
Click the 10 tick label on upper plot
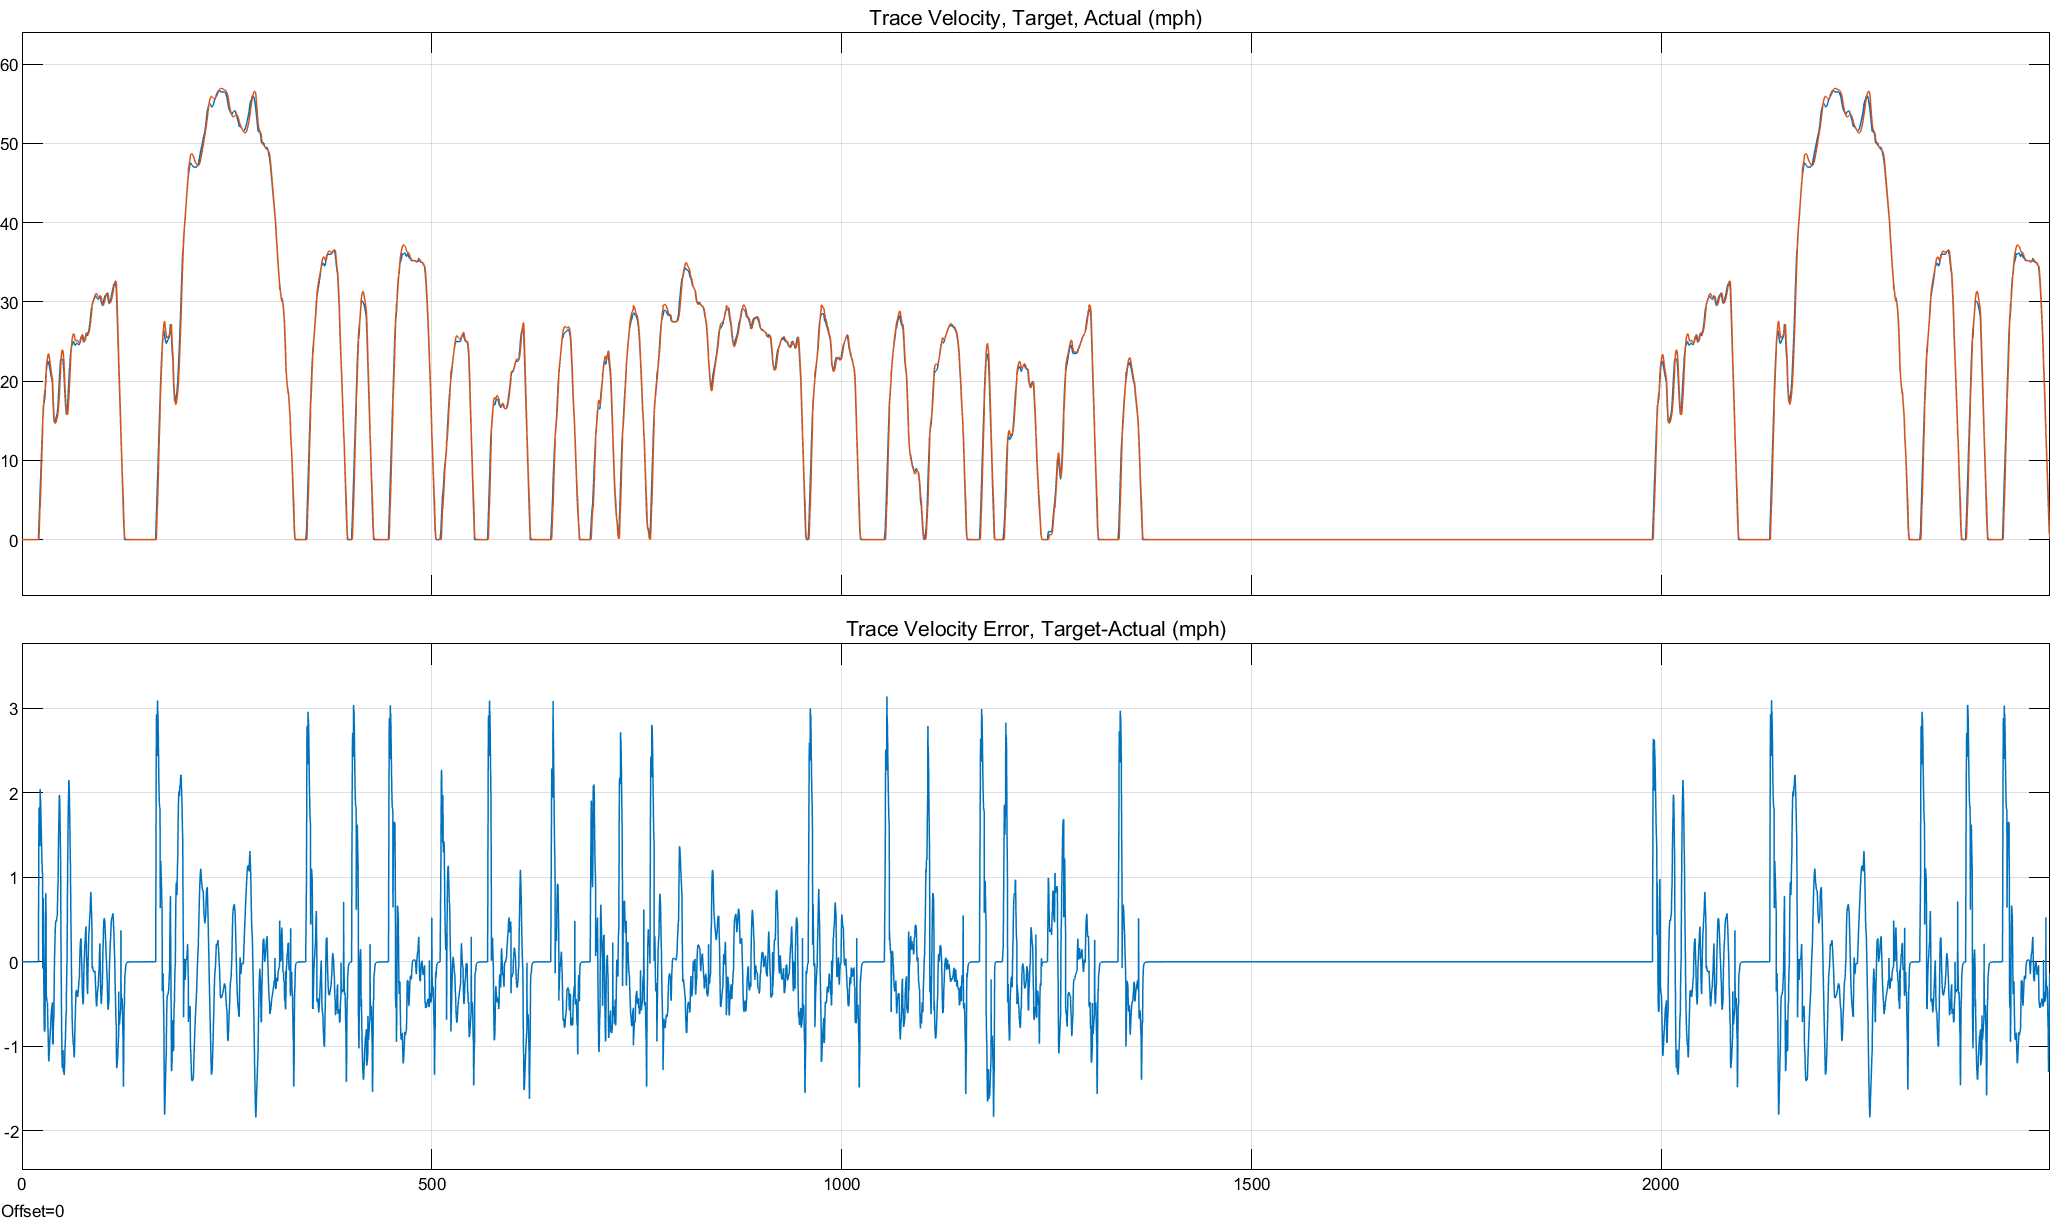click(9, 461)
